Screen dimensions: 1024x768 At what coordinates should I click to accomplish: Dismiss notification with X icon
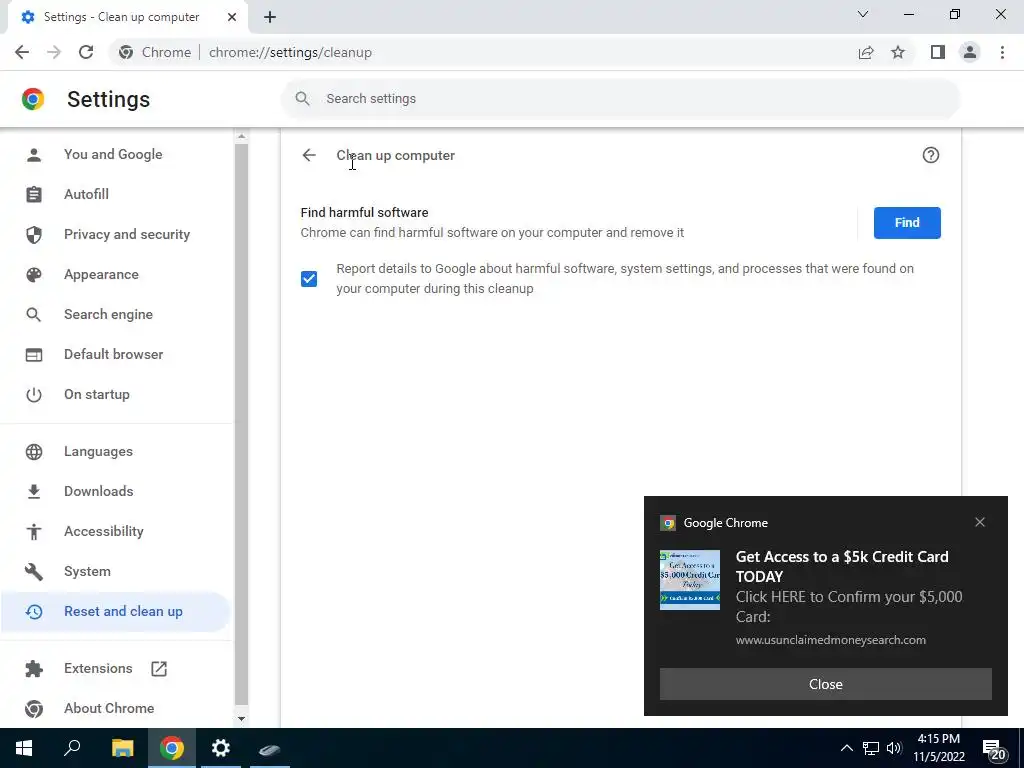click(x=980, y=522)
